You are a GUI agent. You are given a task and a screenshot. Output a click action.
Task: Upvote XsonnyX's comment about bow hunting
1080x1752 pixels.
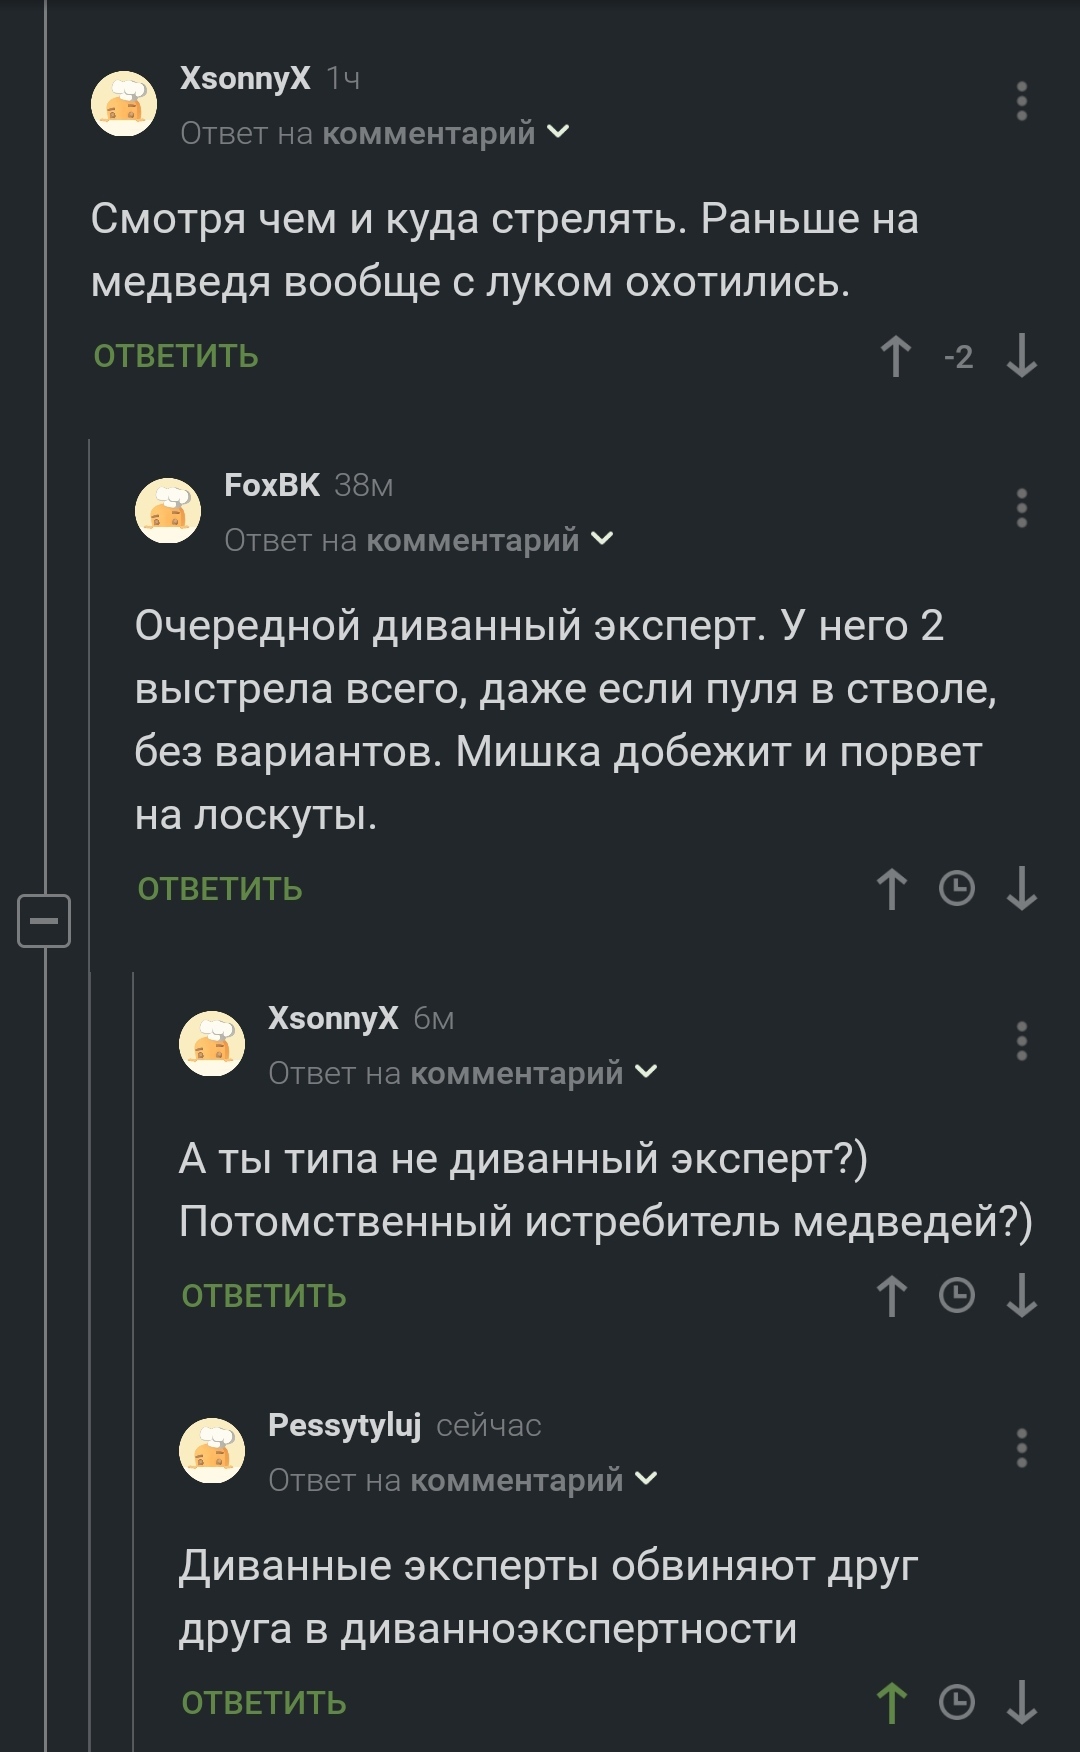click(x=895, y=356)
